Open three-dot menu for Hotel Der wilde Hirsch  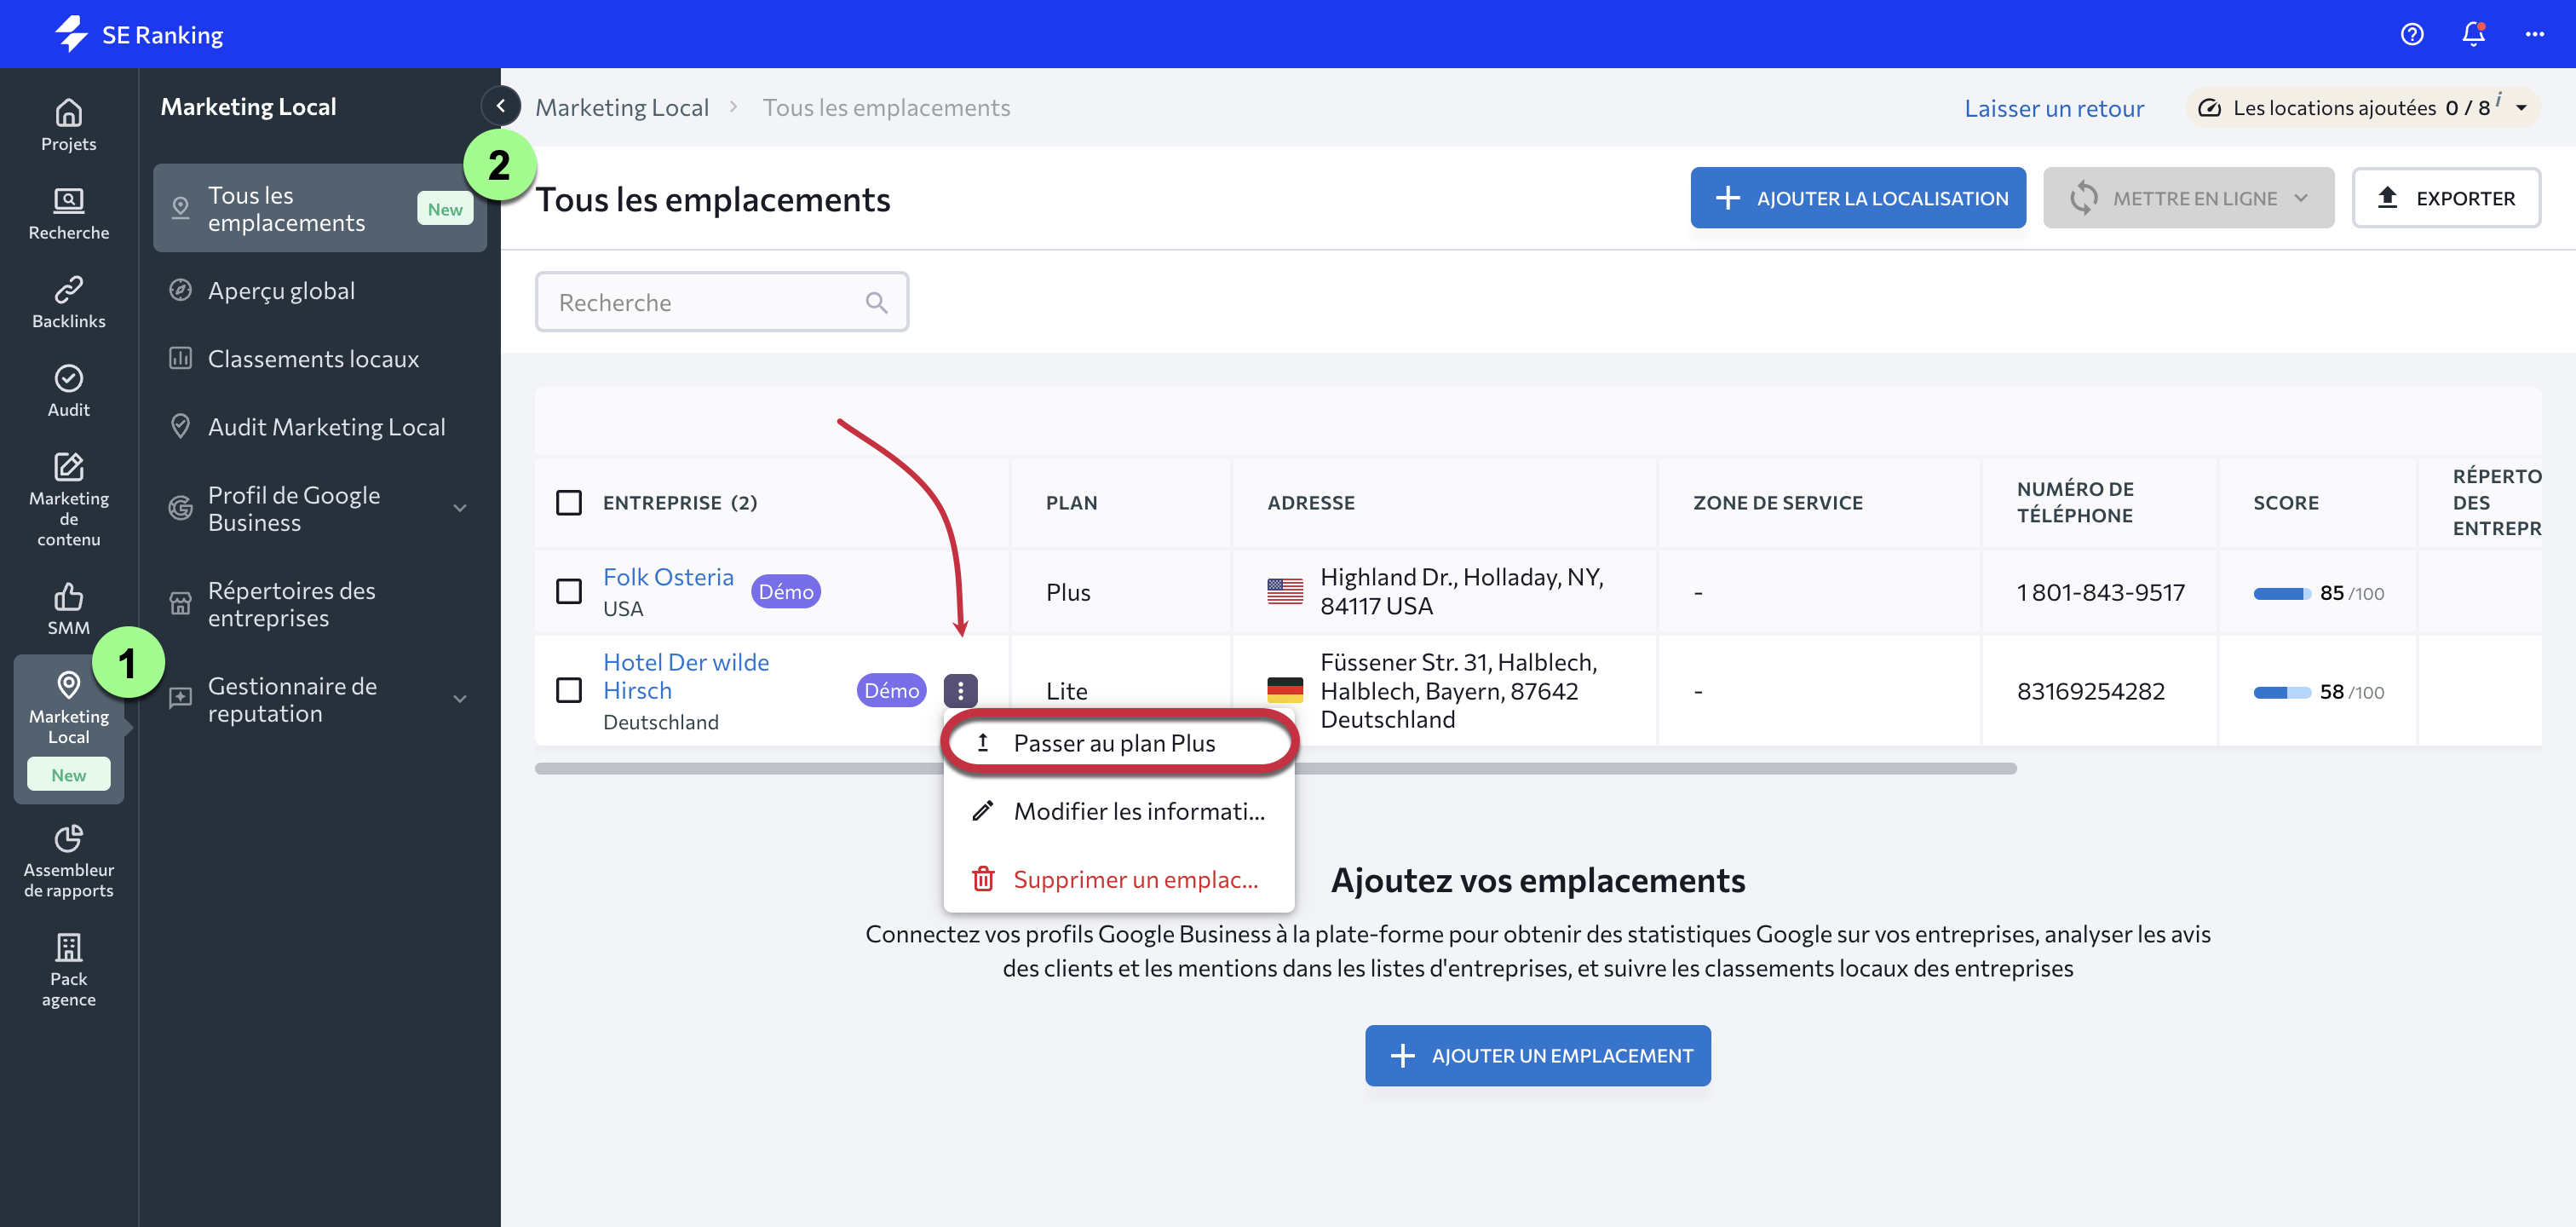point(960,690)
